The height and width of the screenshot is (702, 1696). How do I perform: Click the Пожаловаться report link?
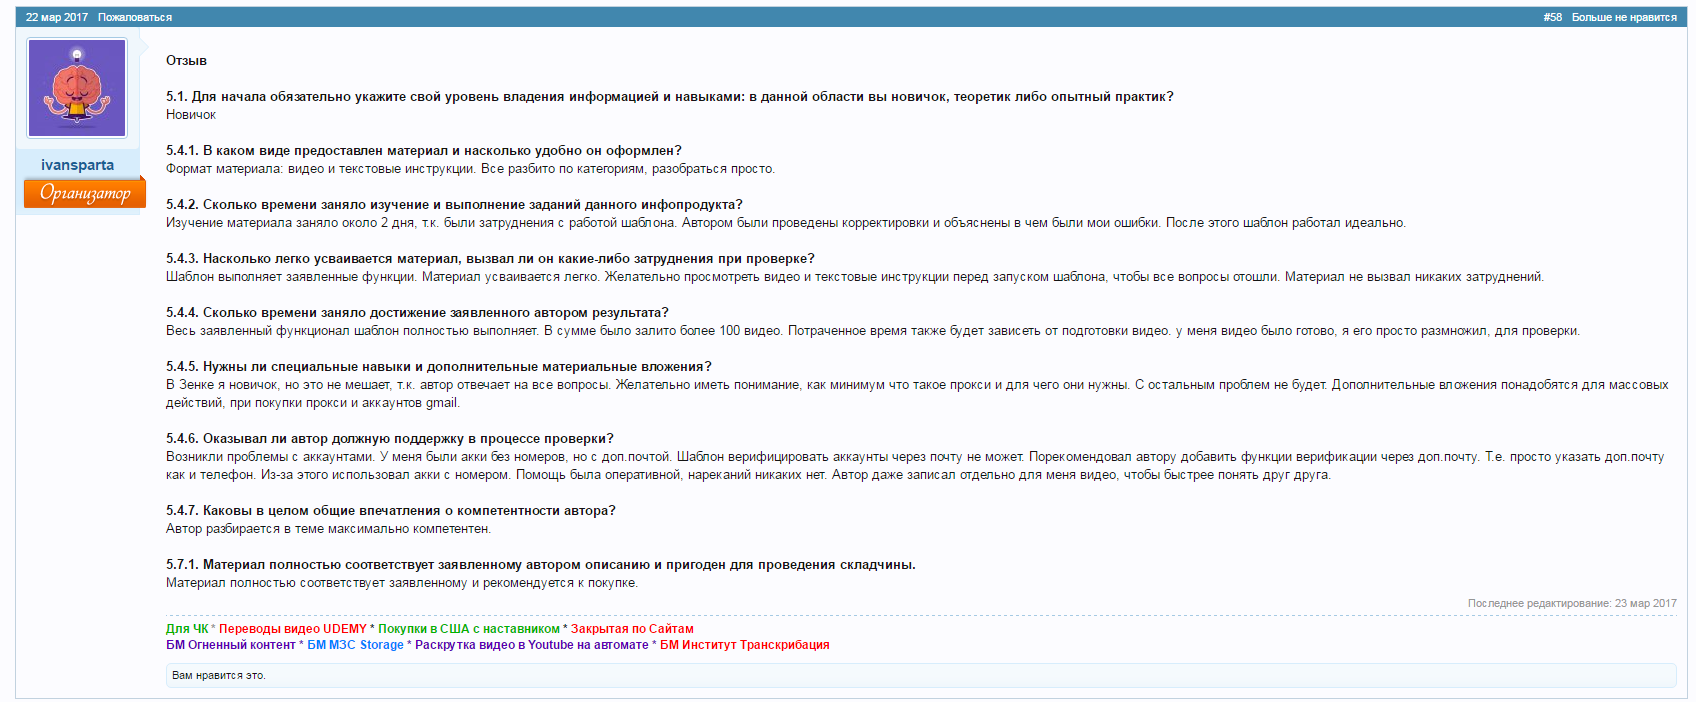pos(135,17)
